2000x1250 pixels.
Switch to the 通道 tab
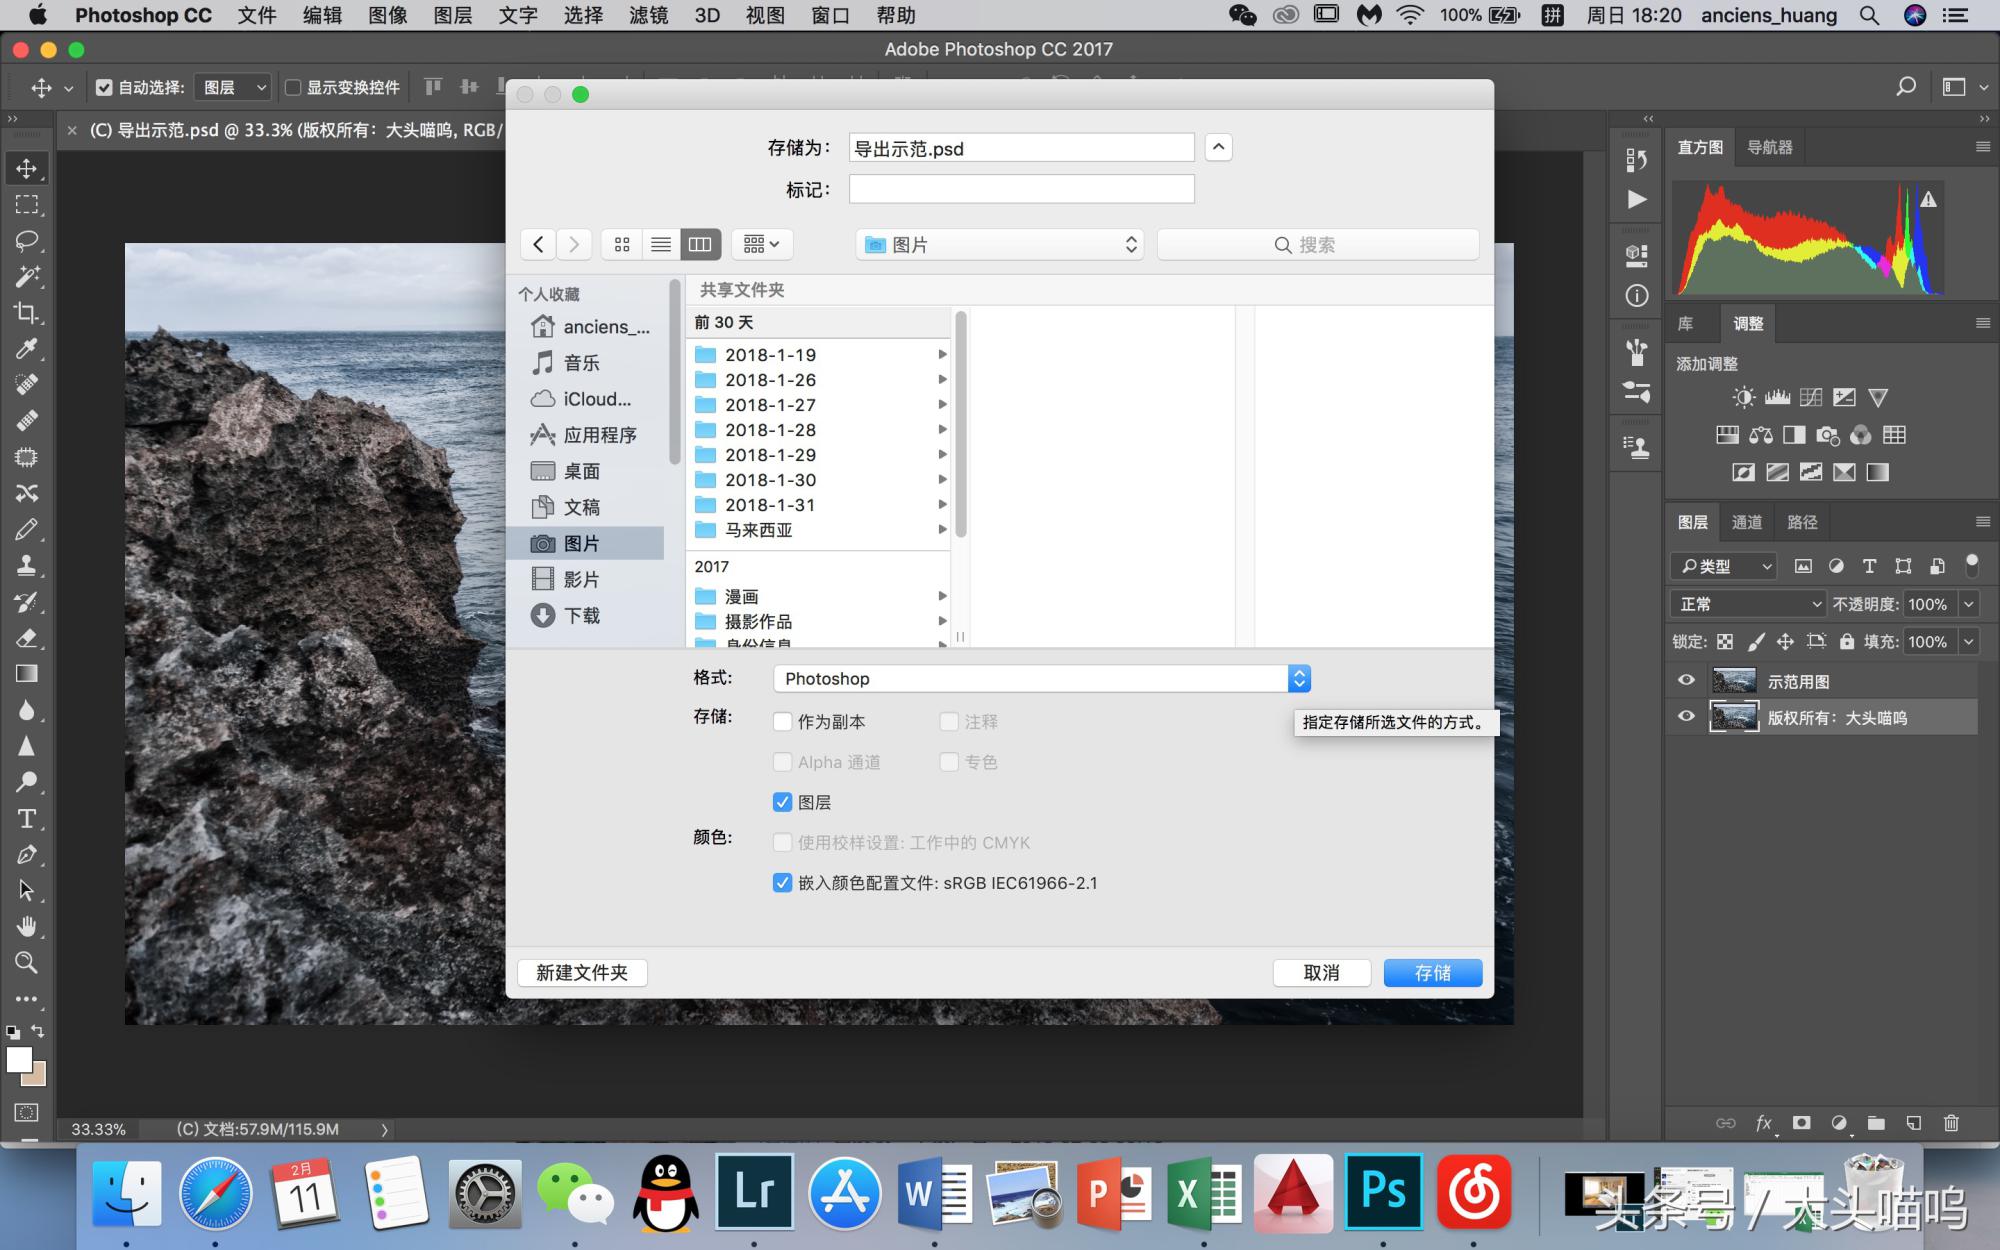coord(1746,522)
